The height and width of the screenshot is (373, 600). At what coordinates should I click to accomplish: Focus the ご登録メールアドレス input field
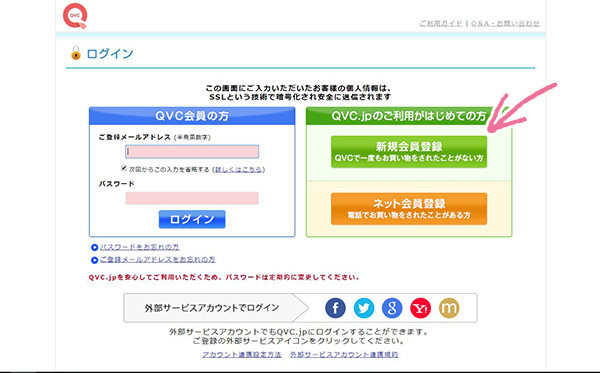click(x=192, y=151)
